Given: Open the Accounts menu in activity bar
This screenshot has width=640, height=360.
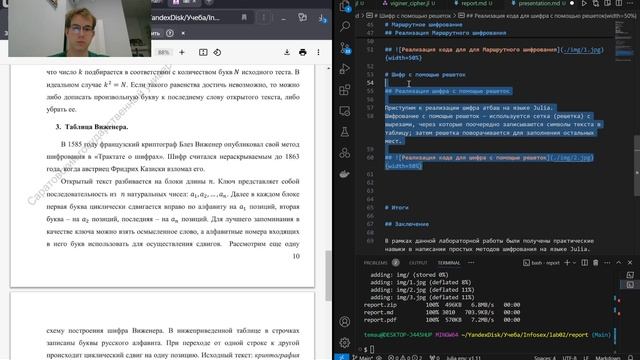Looking at the screenshot, I should (345, 322).
